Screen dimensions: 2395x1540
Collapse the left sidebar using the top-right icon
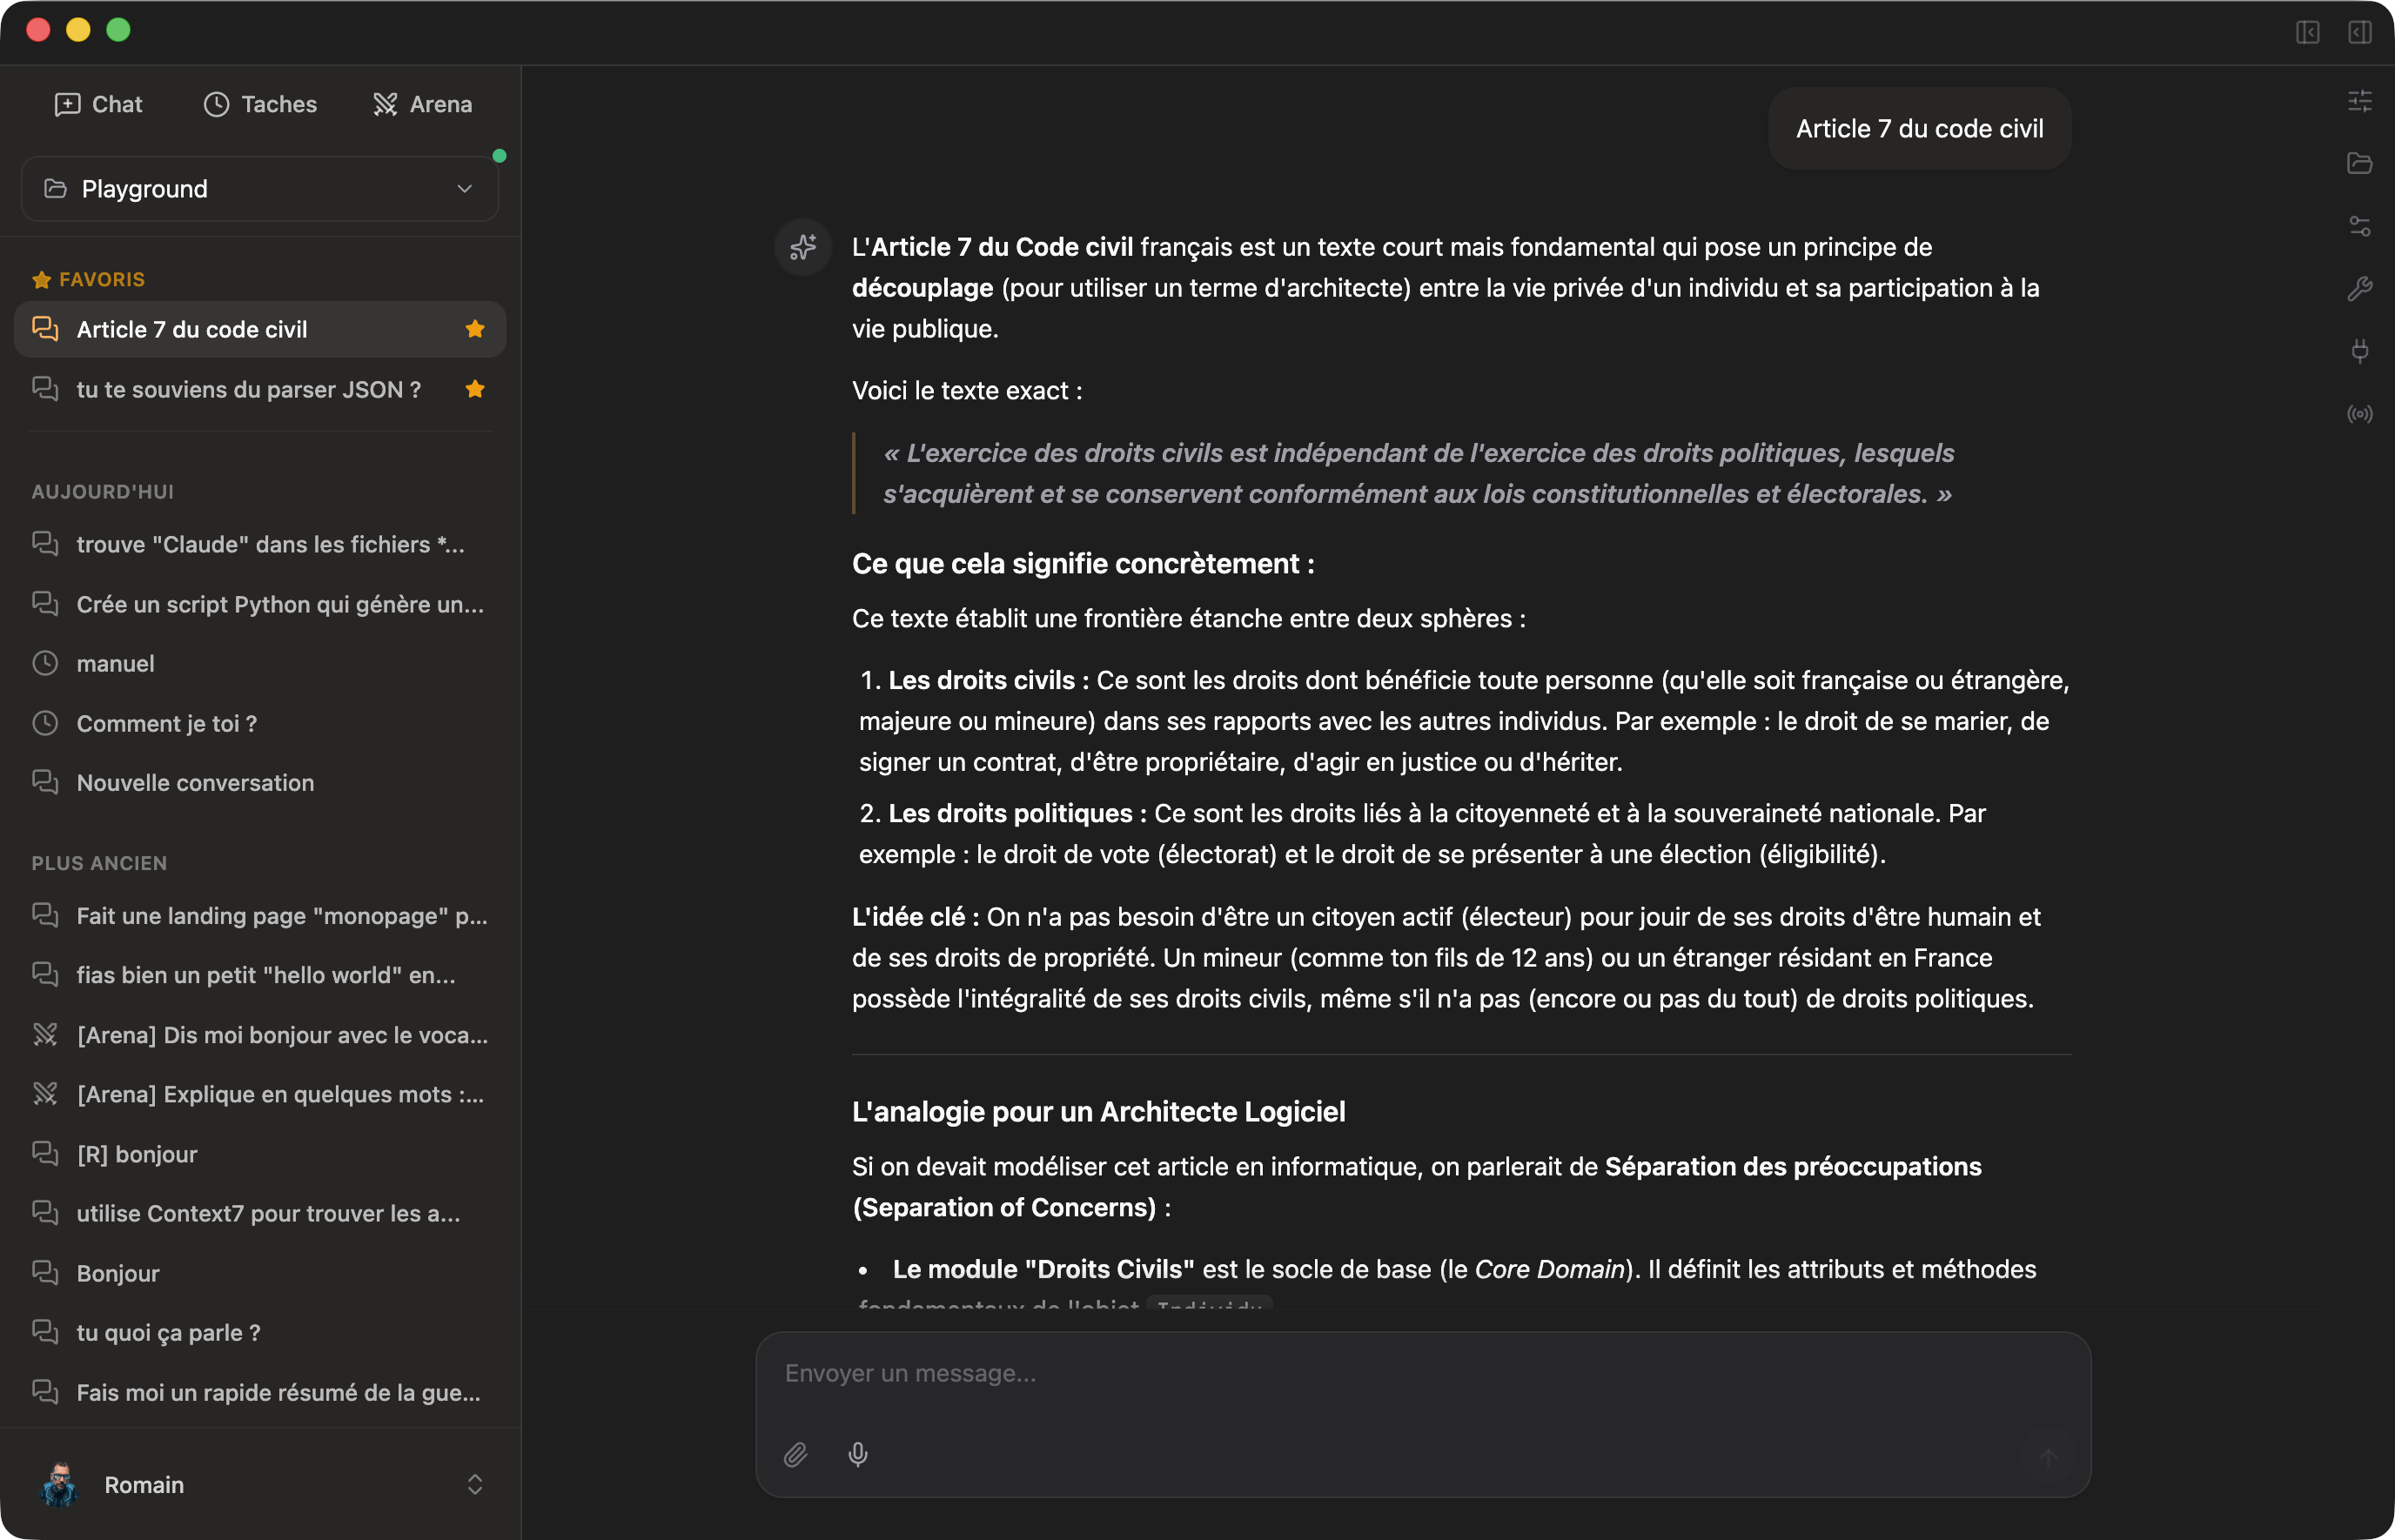tap(2308, 33)
